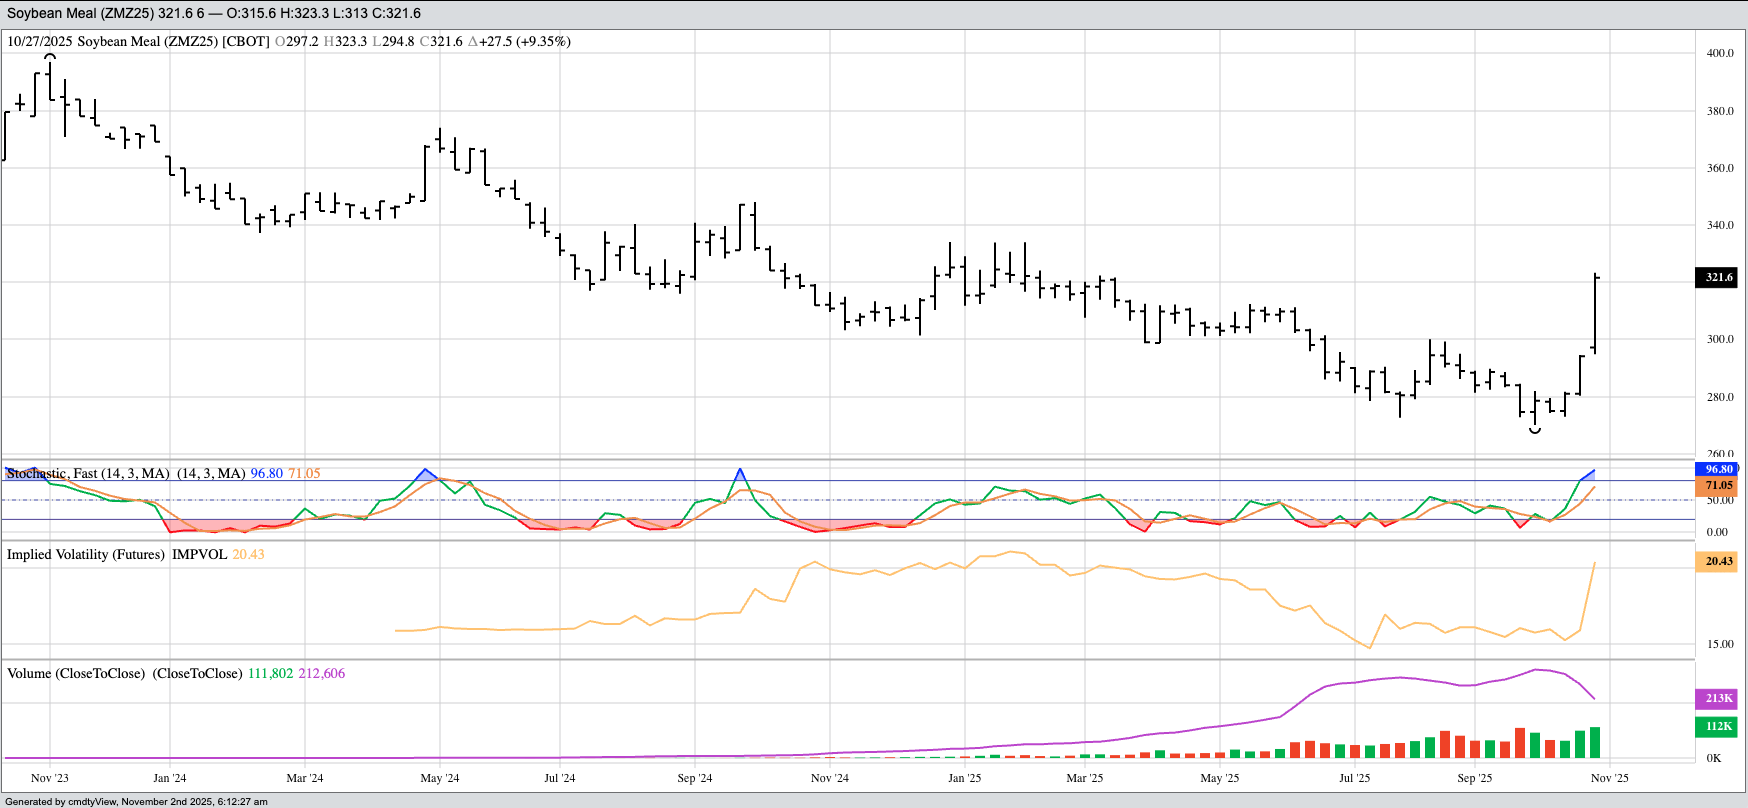Click the green 112K volume tag
The width and height of the screenshot is (1748, 808).
[1718, 726]
